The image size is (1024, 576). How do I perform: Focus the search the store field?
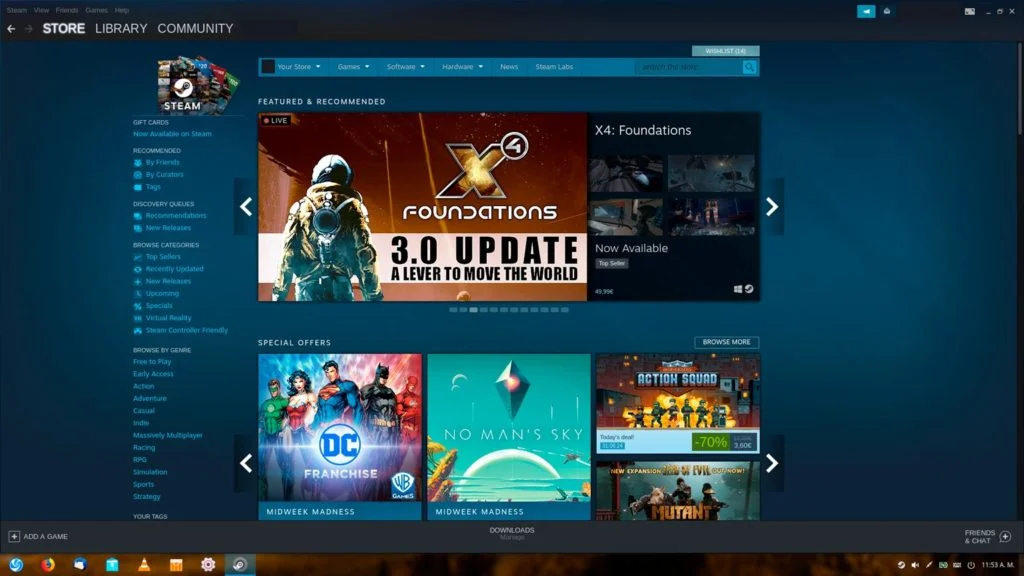[689, 67]
